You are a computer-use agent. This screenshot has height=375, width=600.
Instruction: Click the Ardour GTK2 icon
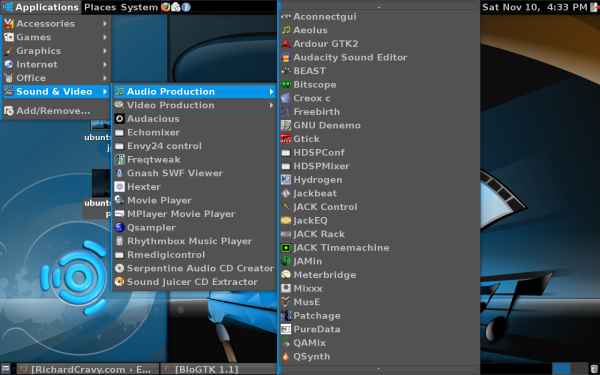coord(286,44)
